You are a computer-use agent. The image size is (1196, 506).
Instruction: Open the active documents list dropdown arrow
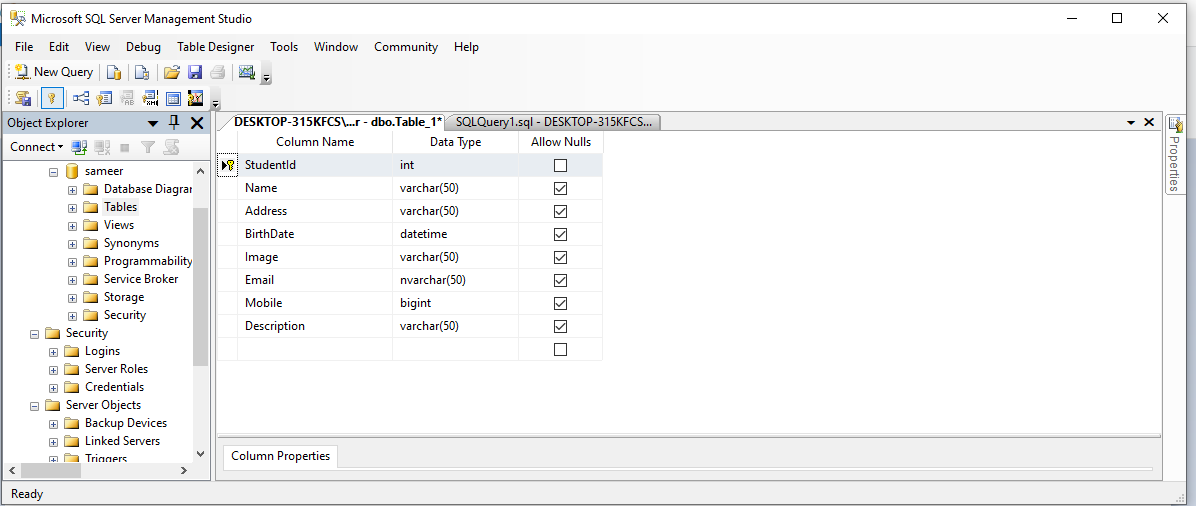click(1131, 123)
